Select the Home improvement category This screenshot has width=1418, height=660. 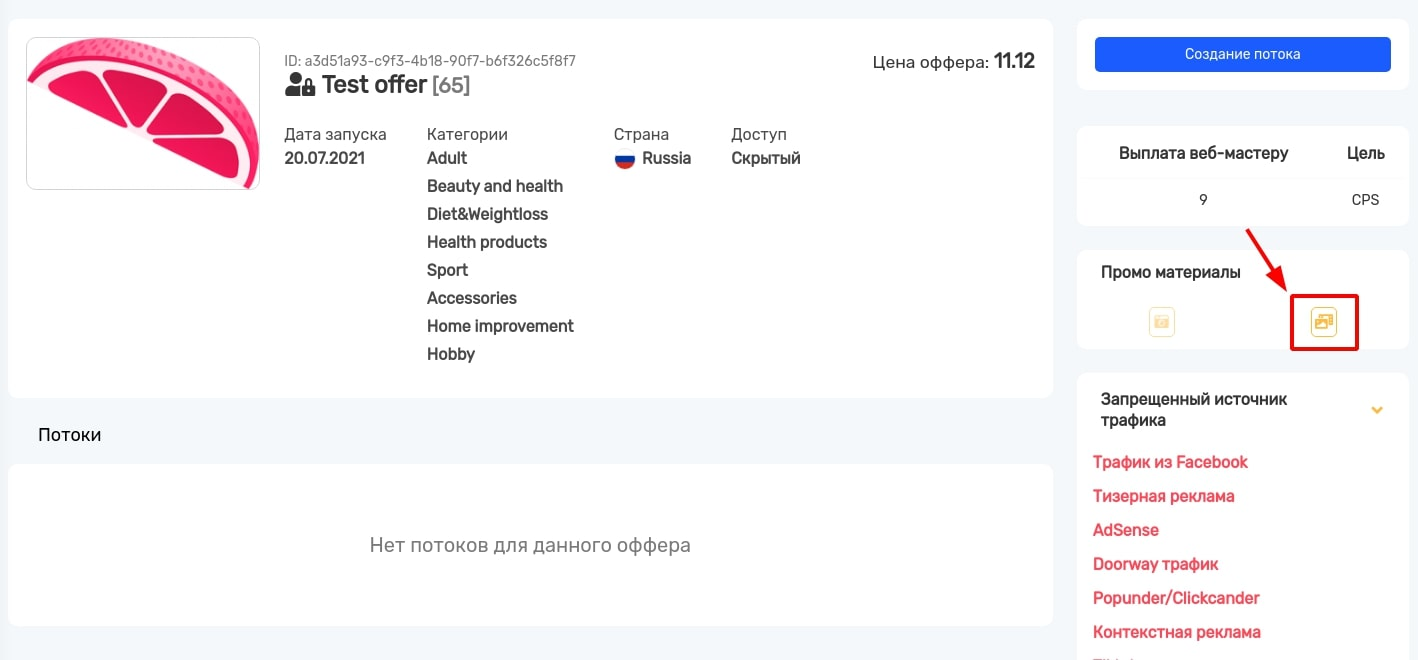pyautogui.click(x=500, y=326)
